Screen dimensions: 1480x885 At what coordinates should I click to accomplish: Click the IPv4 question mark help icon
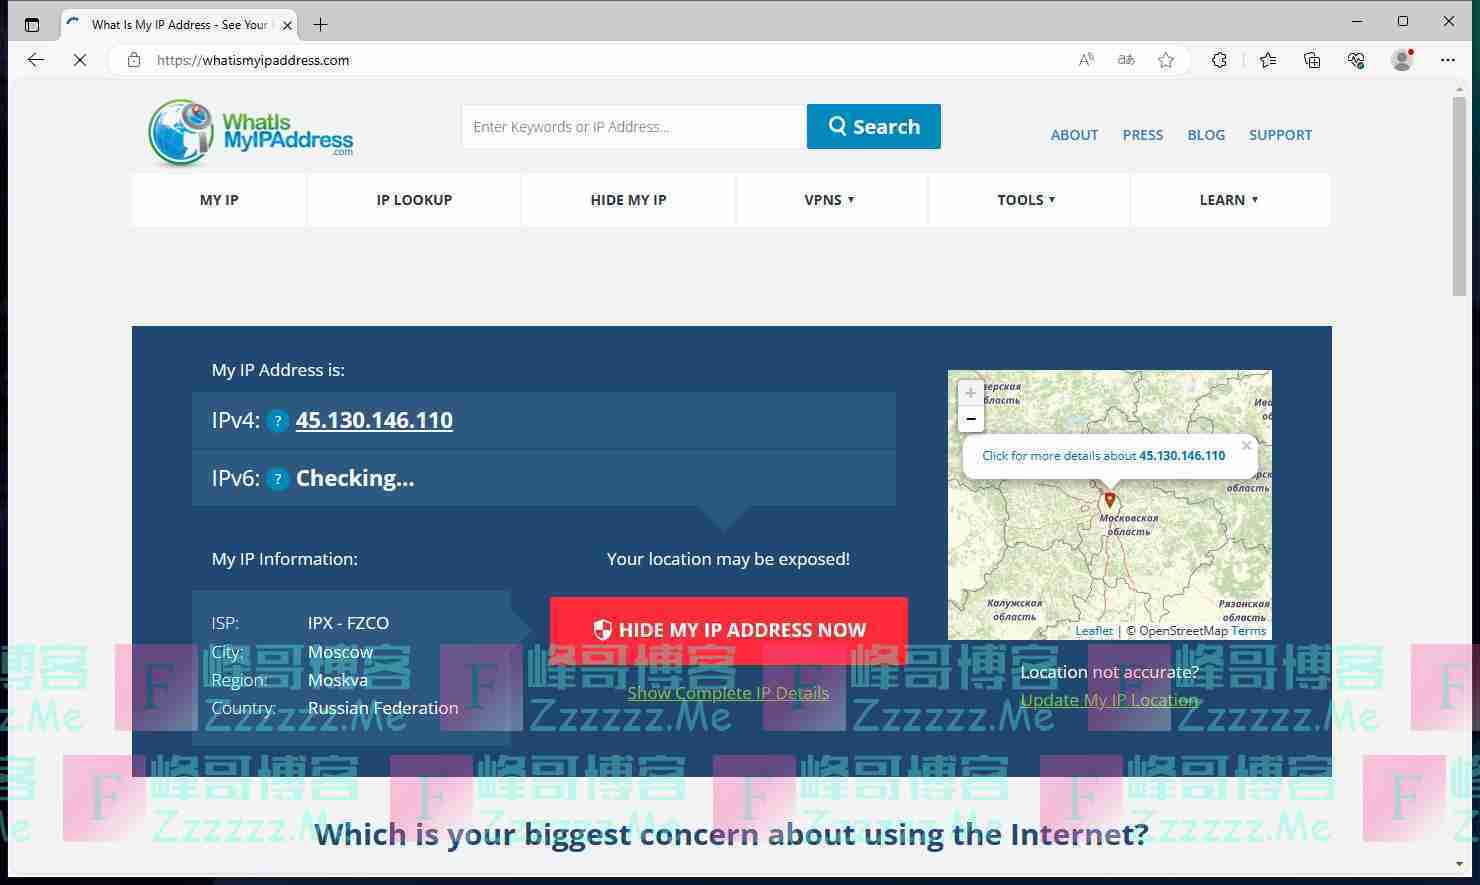[x=278, y=421]
